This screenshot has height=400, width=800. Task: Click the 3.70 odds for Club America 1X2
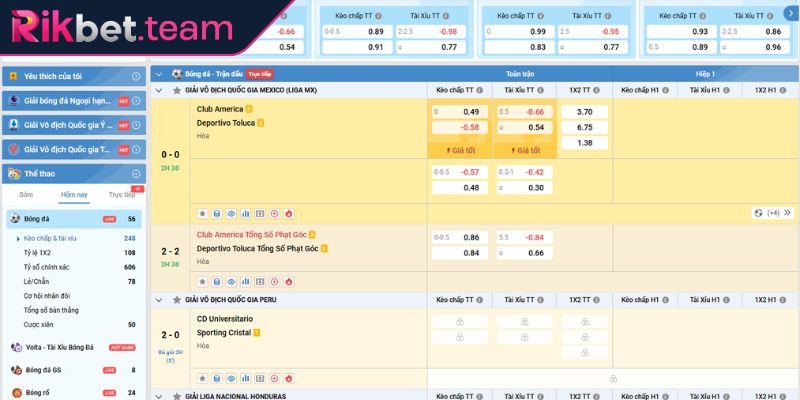point(585,112)
